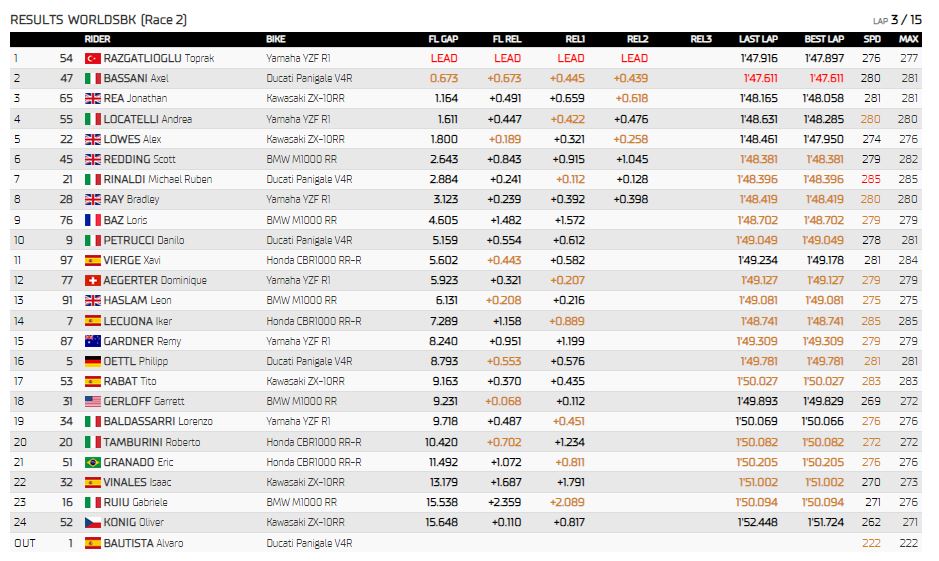Screen dimensions: 939x561
Task: Select LECUONA Iker's Honda CBR1000 RR-R bike
Action: pos(314,321)
